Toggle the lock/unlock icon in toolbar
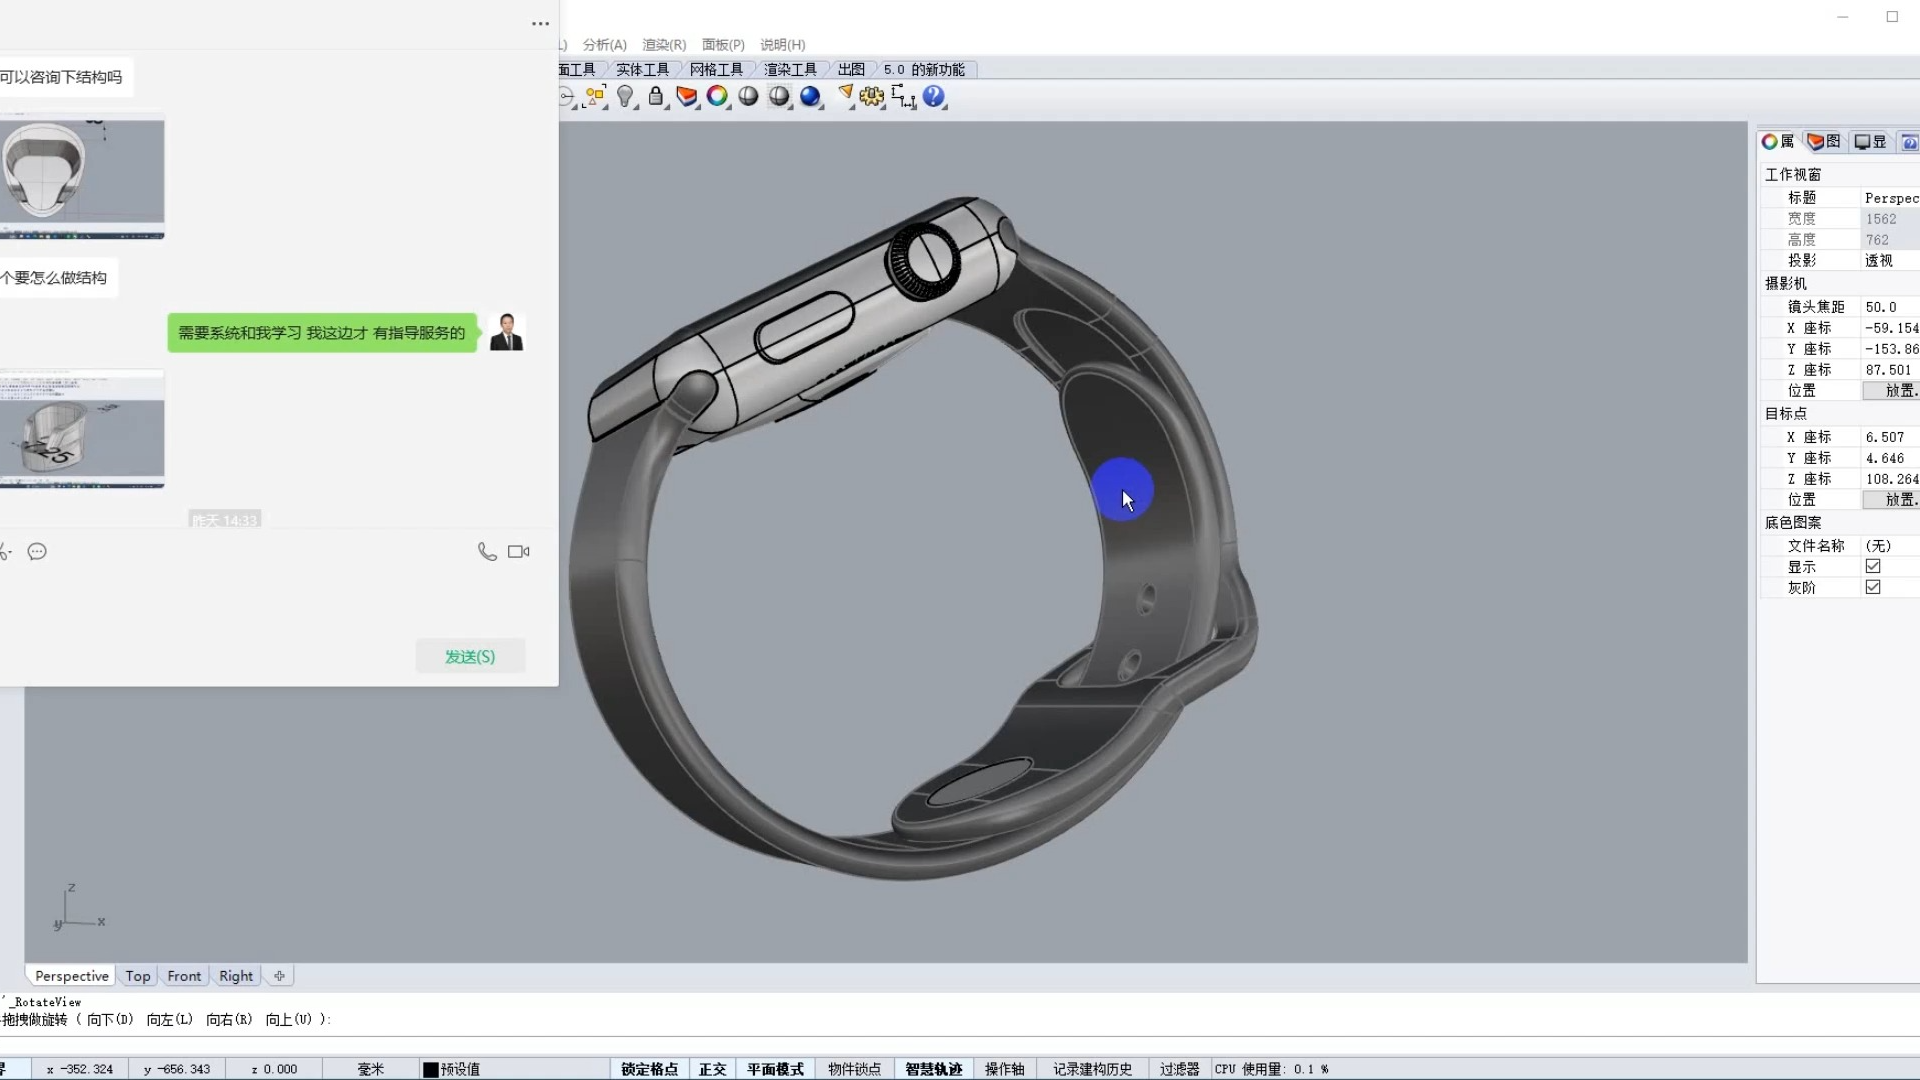This screenshot has width=1920, height=1080. (655, 96)
